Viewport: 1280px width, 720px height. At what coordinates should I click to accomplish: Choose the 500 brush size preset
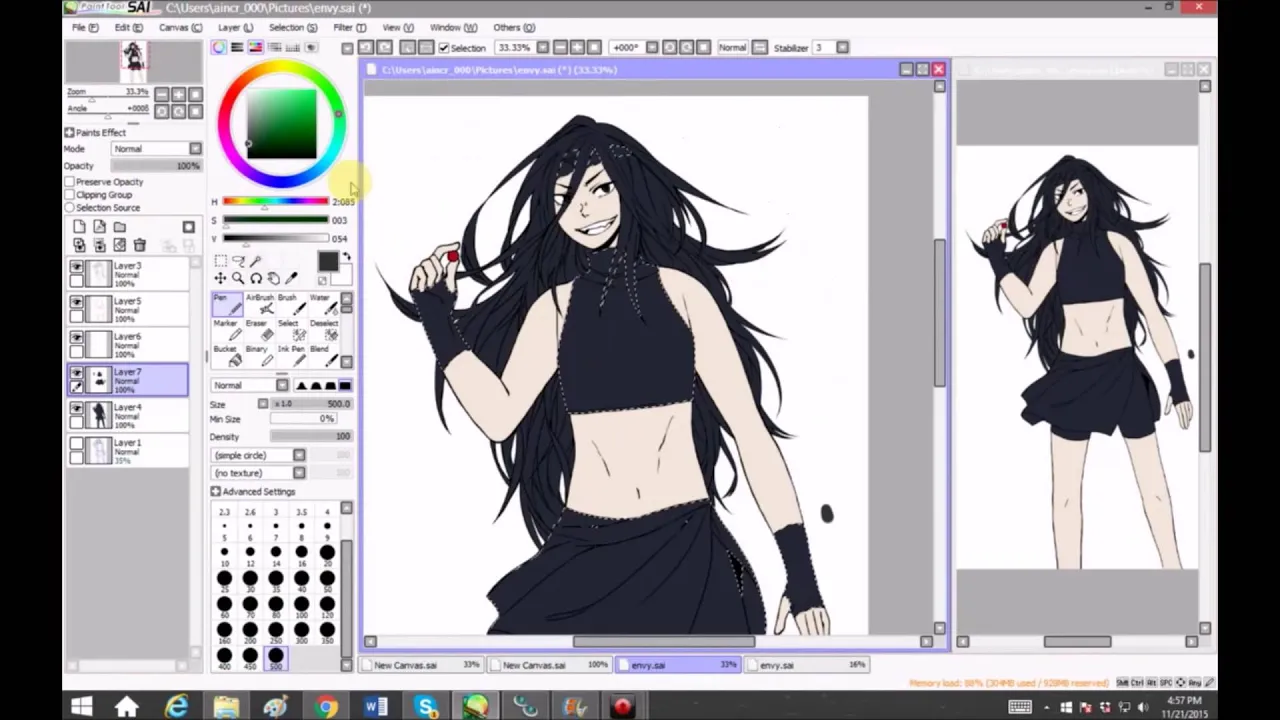pyautogui.click(x=275, y=657)
